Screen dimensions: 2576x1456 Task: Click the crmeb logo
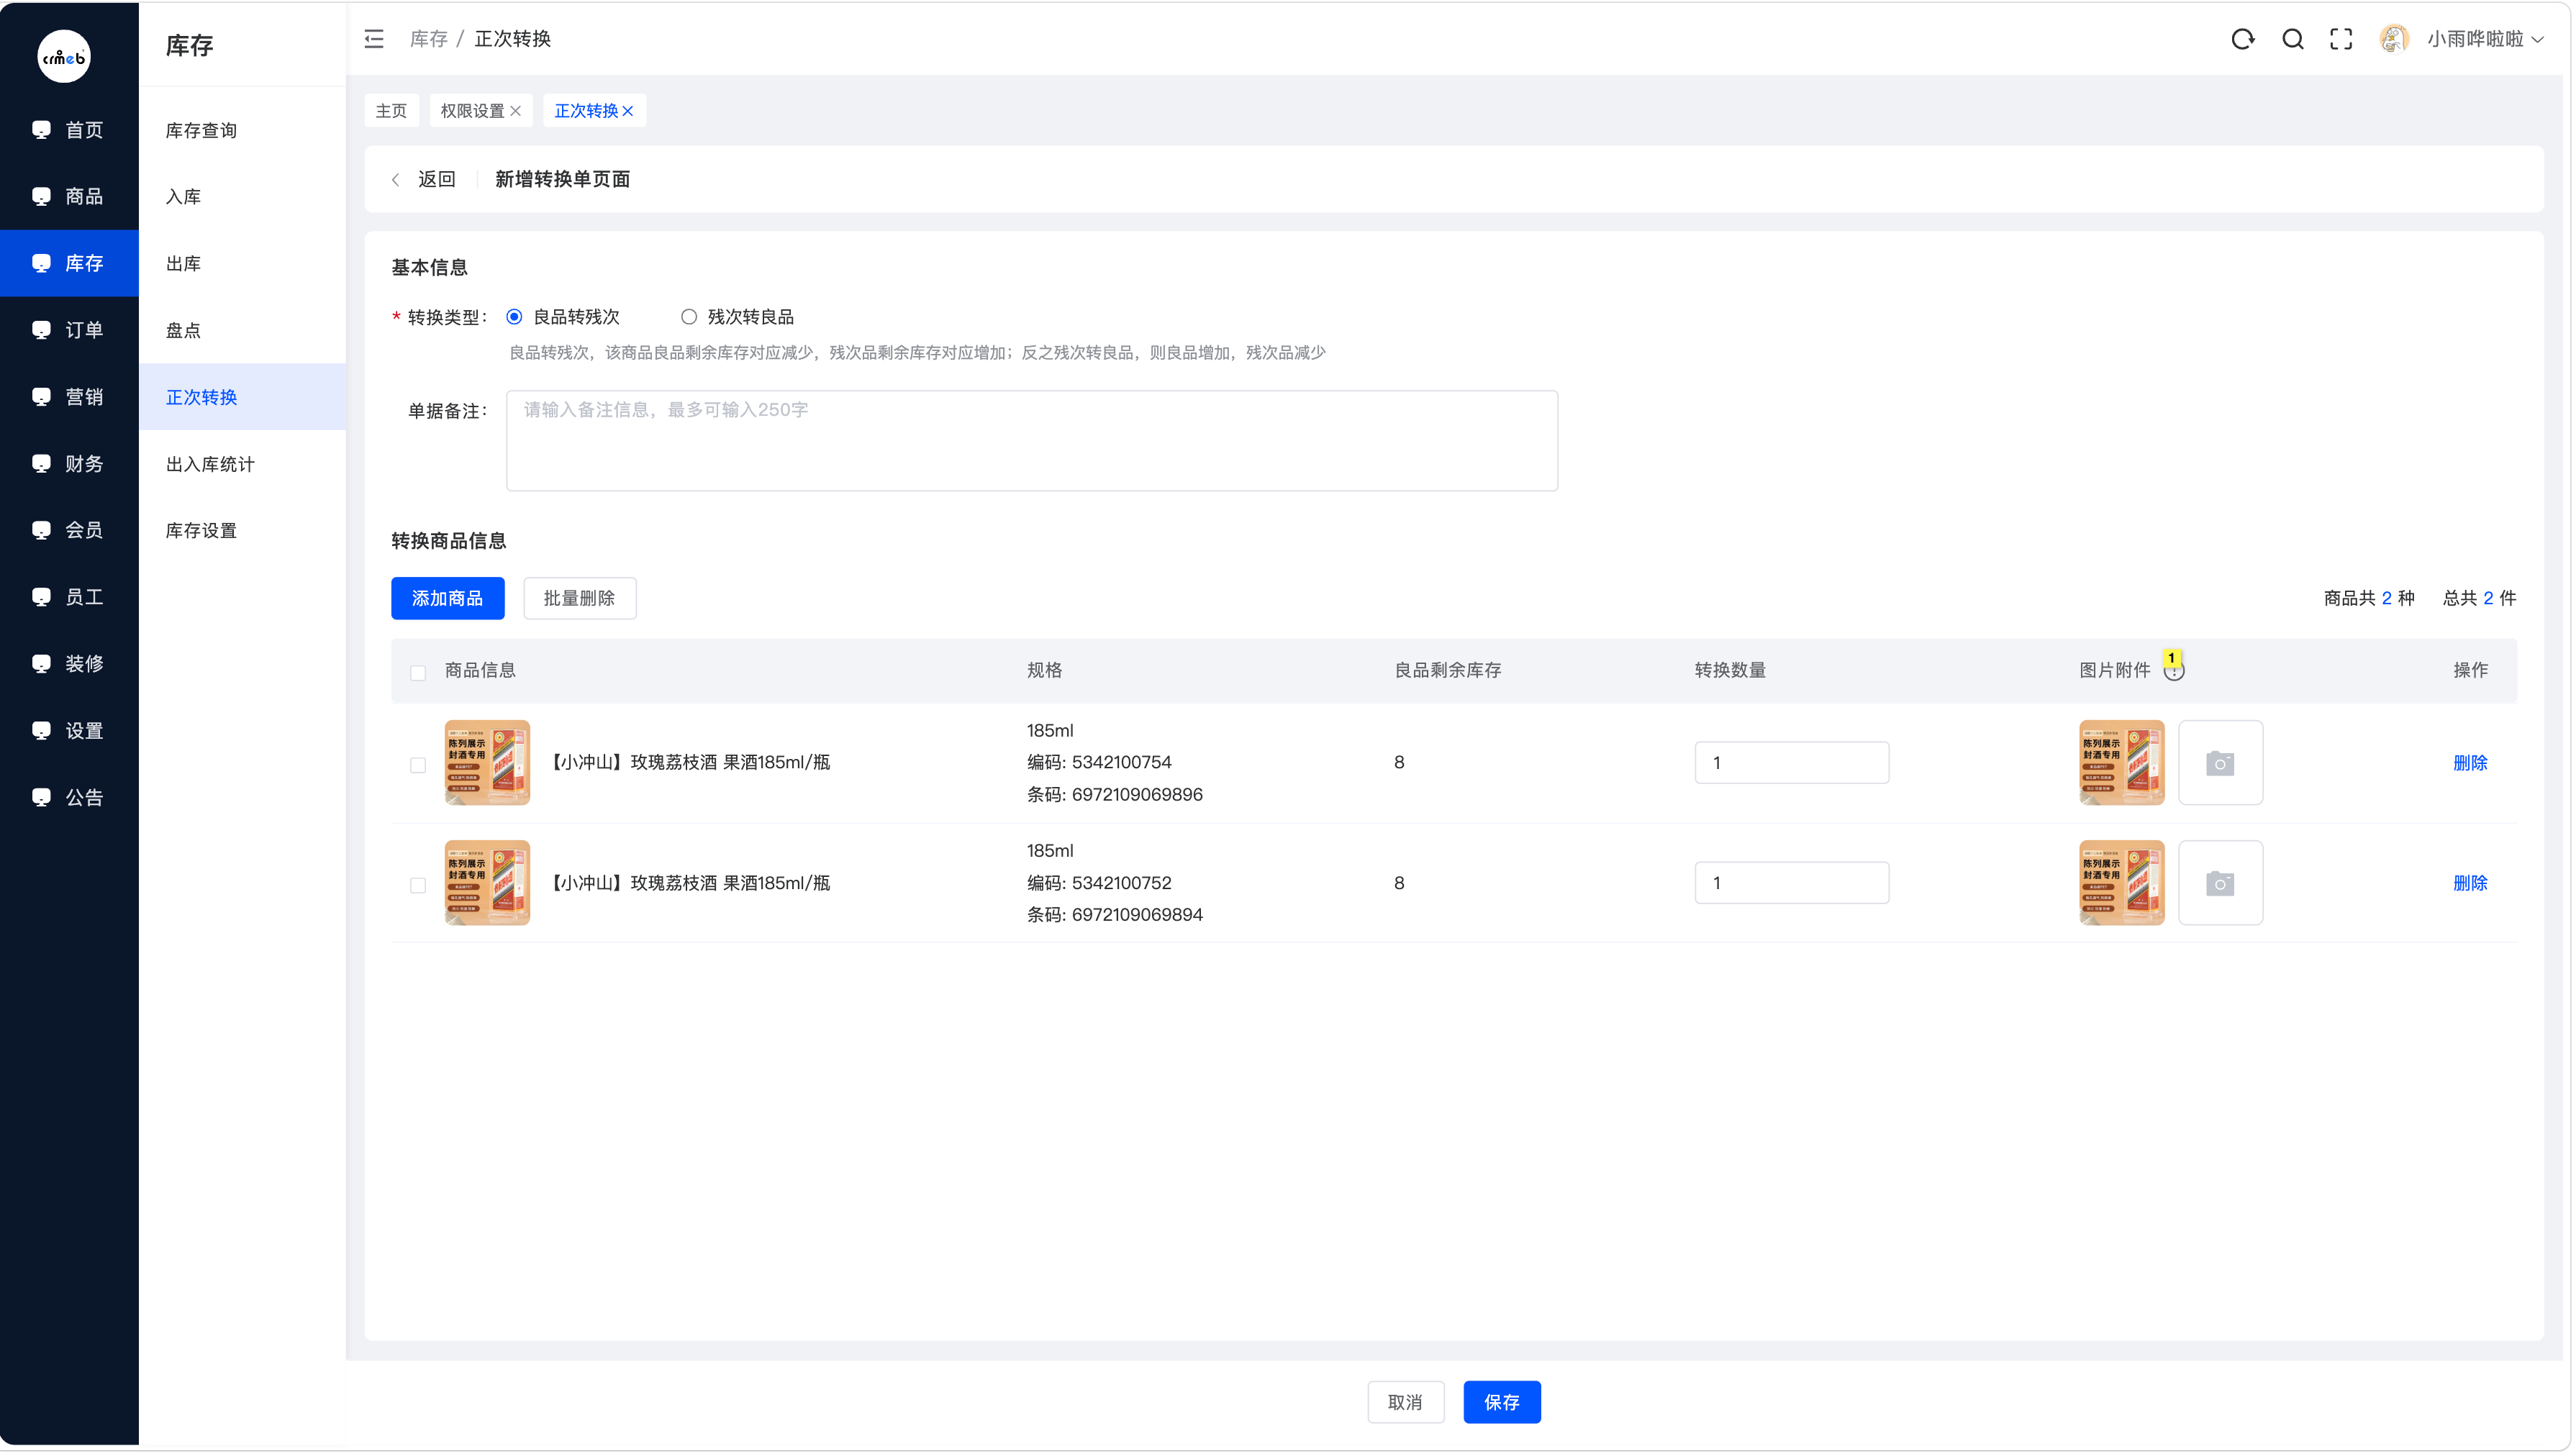[64, 57]
